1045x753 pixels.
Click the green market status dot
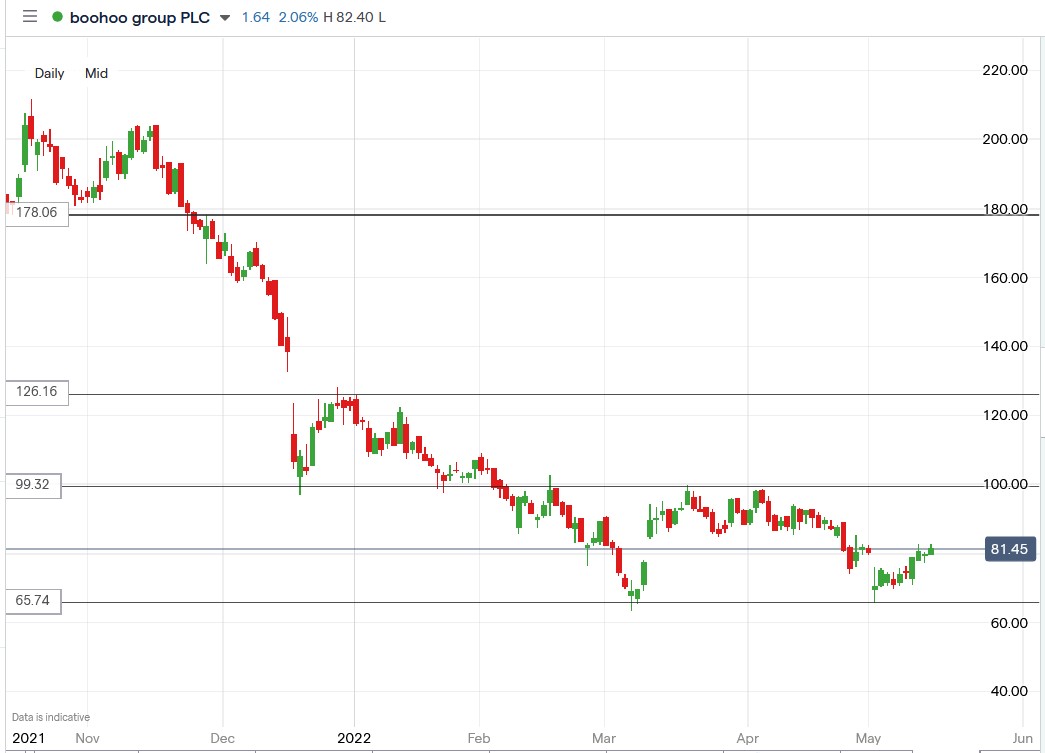click(x=57, y=17)
